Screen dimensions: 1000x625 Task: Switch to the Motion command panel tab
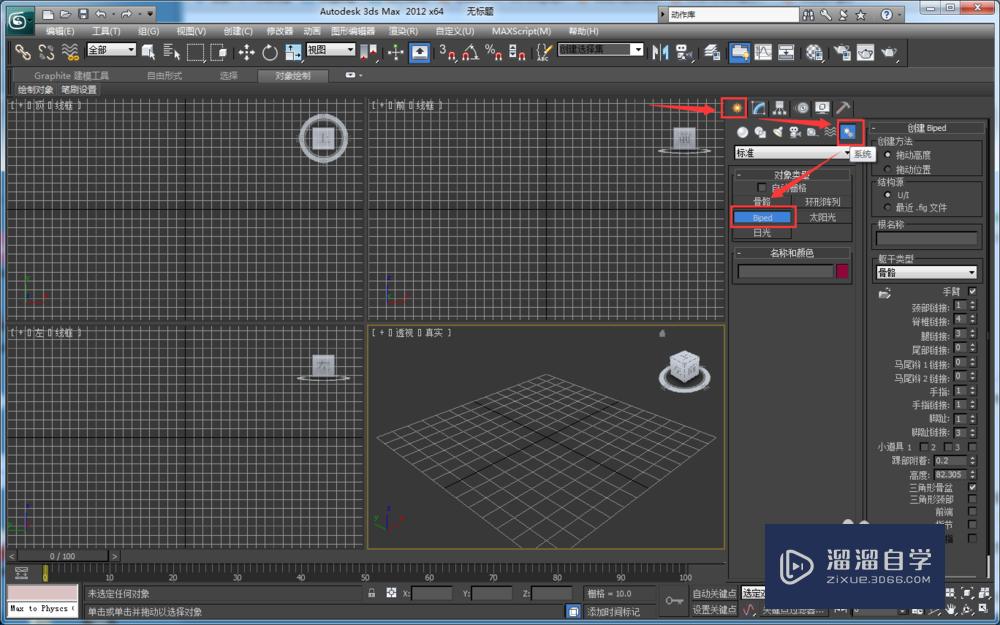(802, 108)
